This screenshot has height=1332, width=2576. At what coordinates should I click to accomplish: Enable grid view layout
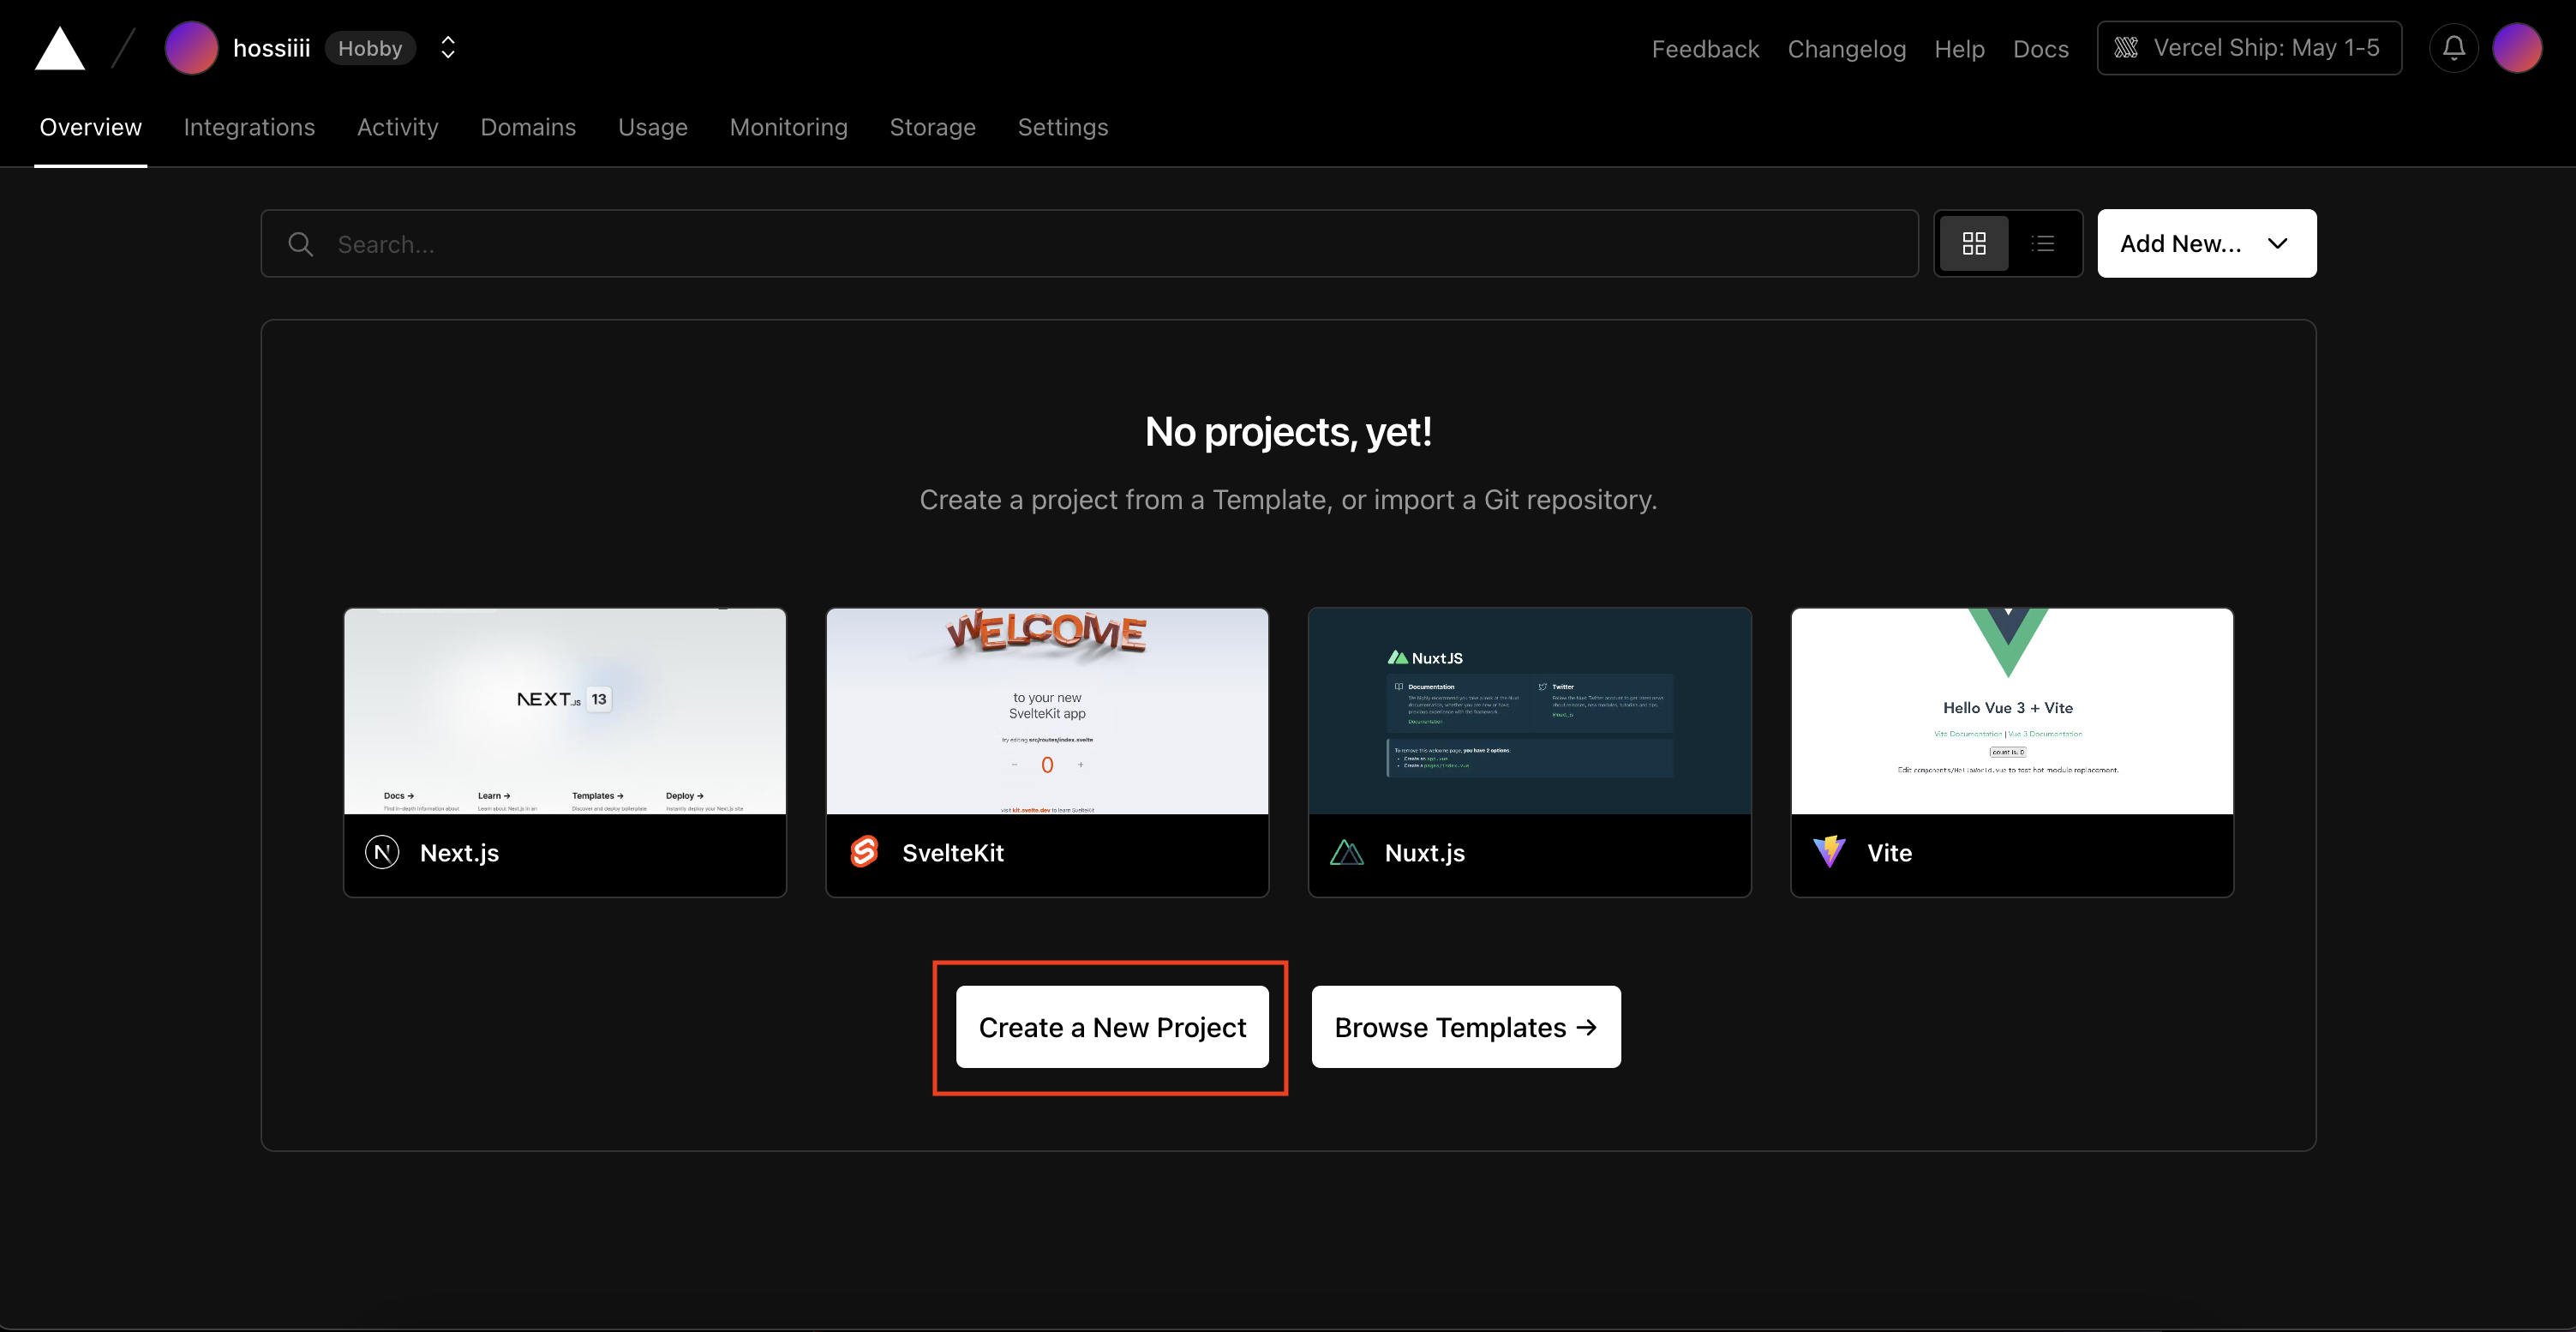pos(1975,243)
